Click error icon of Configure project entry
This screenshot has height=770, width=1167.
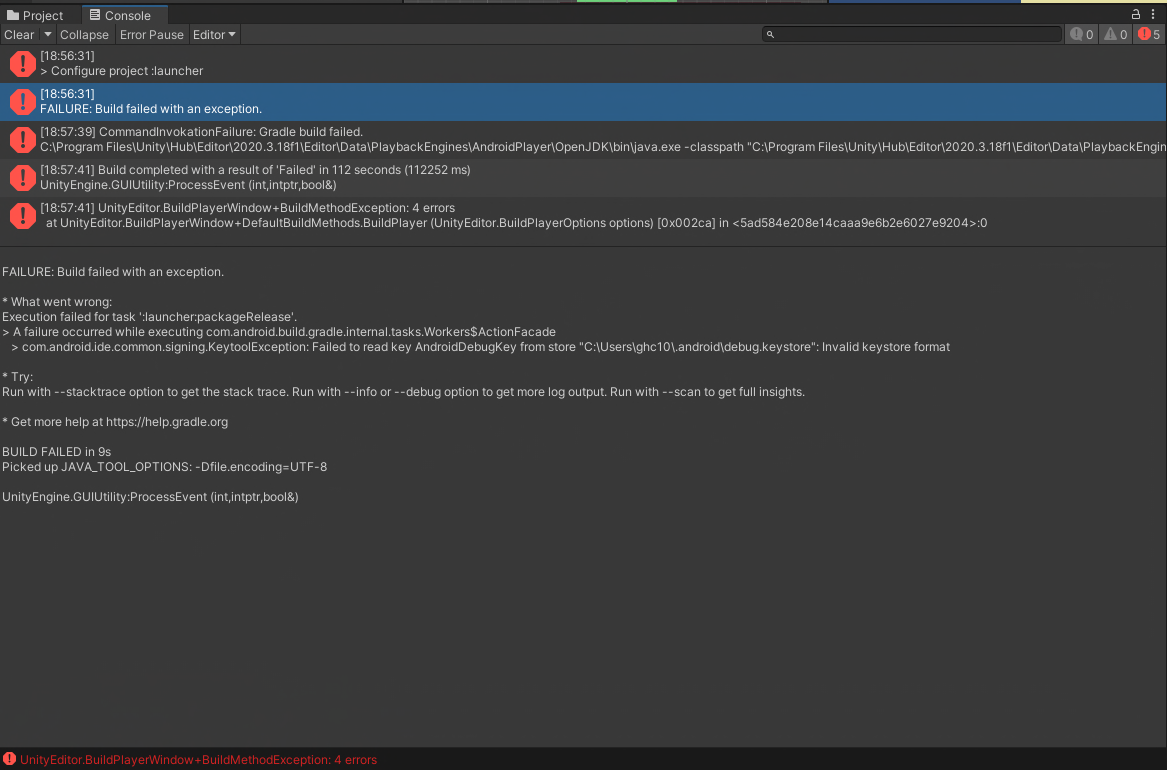22,64
